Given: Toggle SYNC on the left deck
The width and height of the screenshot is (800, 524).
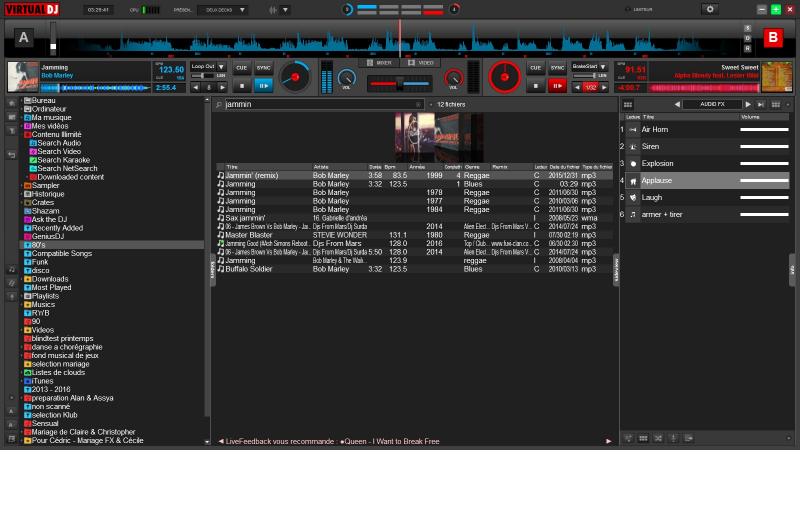Looking at the screenshot, I should tap(263, 68).
